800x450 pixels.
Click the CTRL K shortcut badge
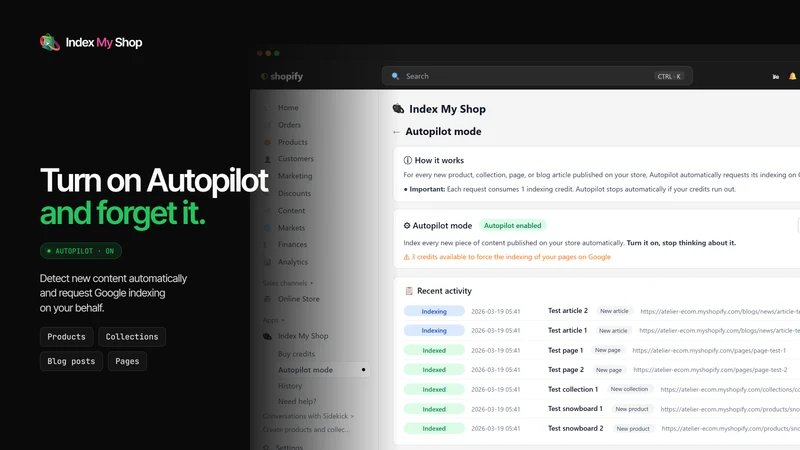tap(669, 77)
